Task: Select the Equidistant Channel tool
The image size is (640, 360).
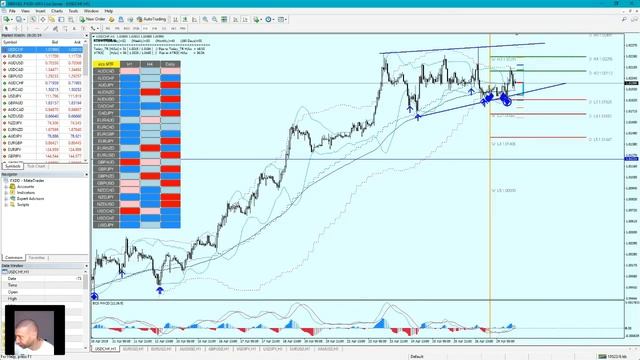Action: point(55,29)
